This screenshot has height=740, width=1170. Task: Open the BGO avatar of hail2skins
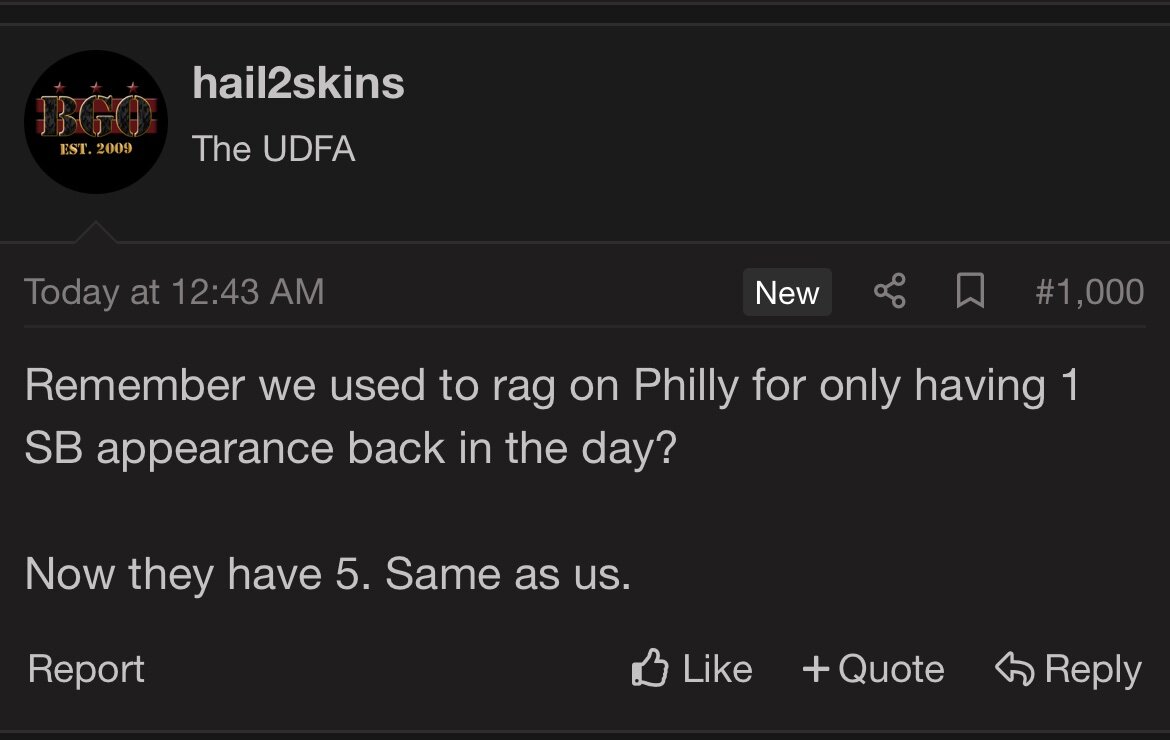[96, 122]
